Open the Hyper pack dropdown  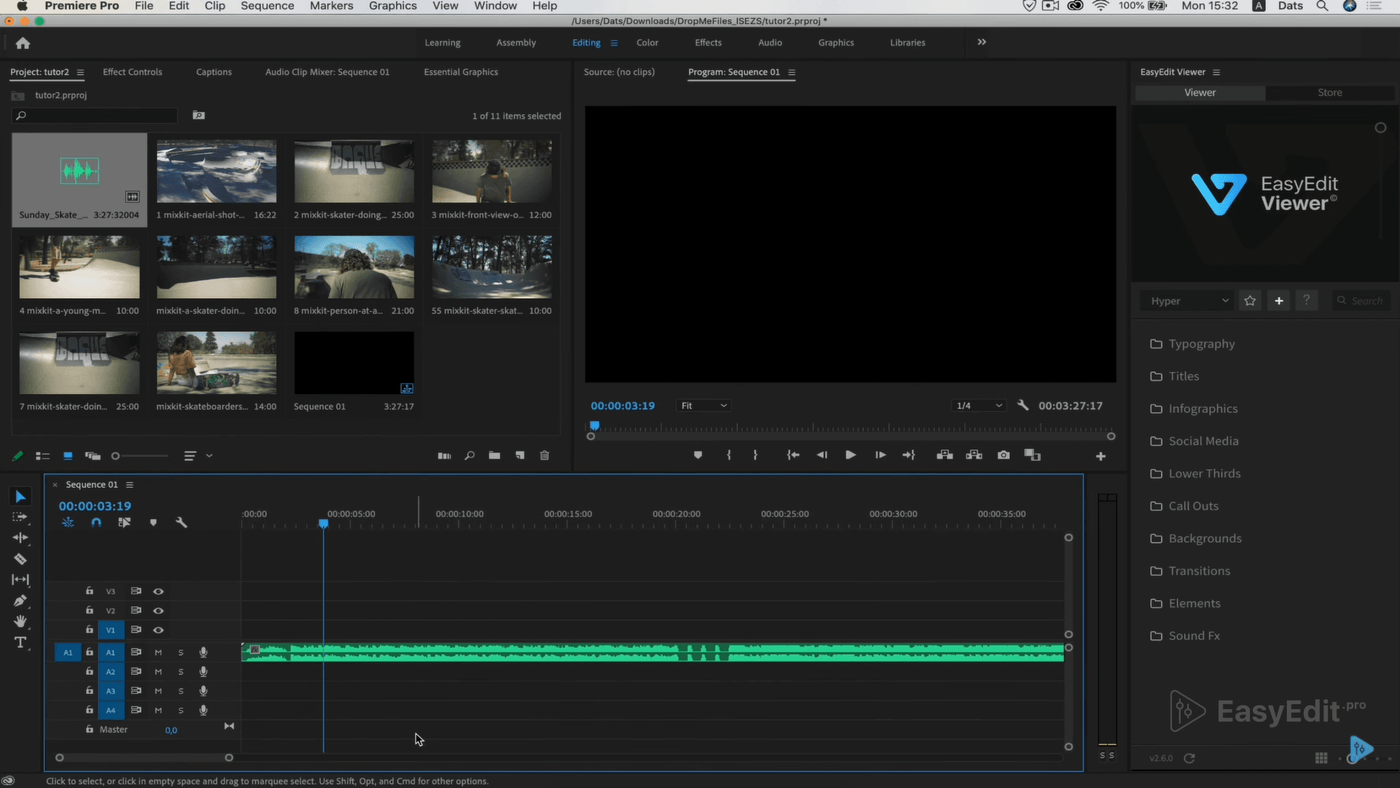click(x=1187, y=301)
